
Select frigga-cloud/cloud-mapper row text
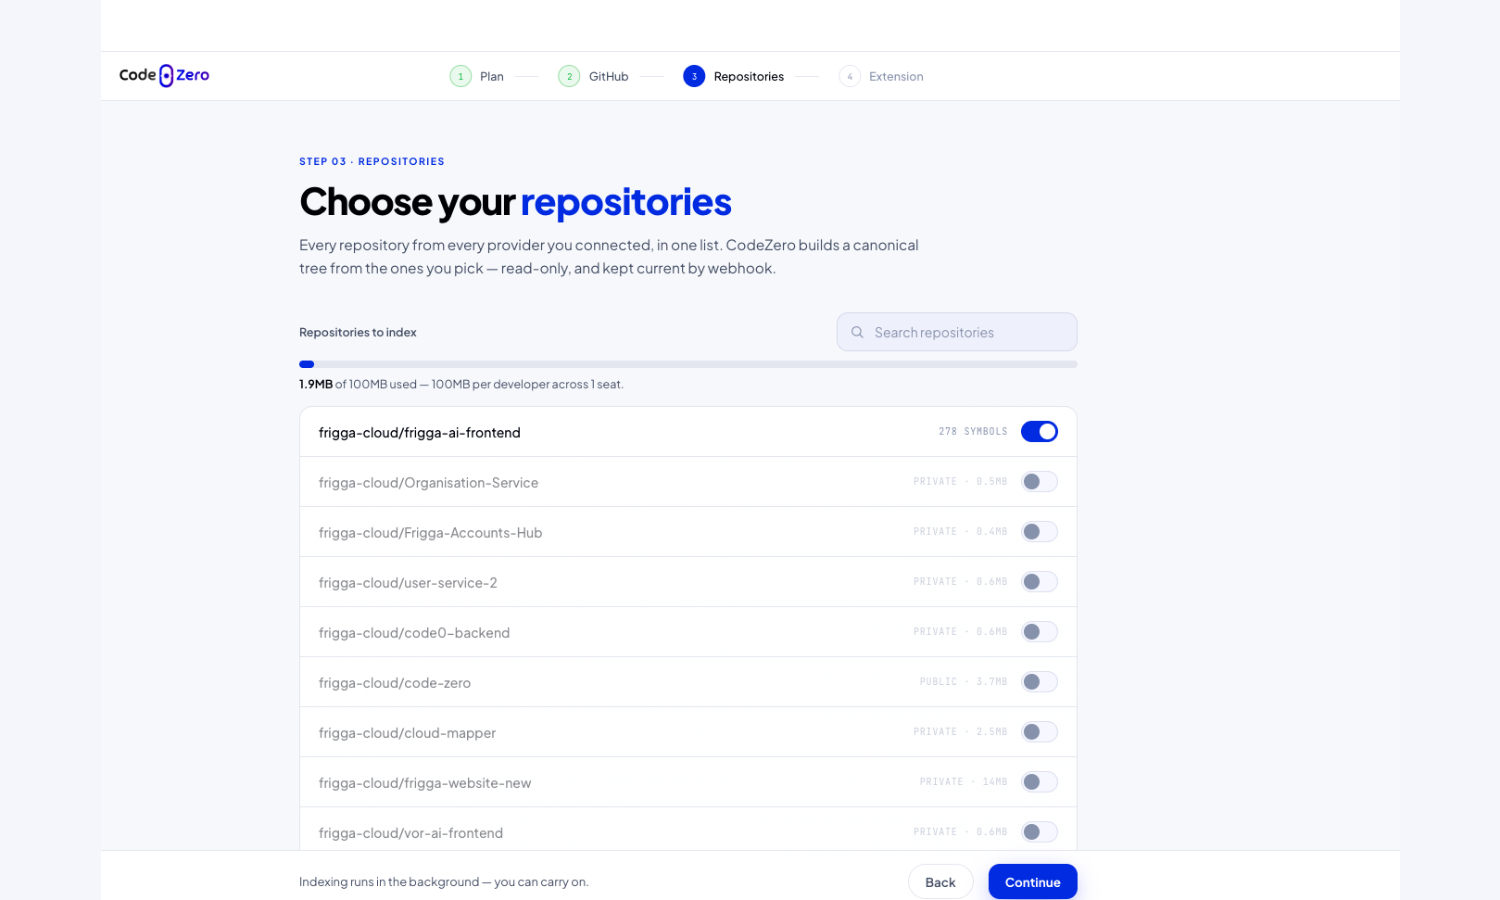408,733
